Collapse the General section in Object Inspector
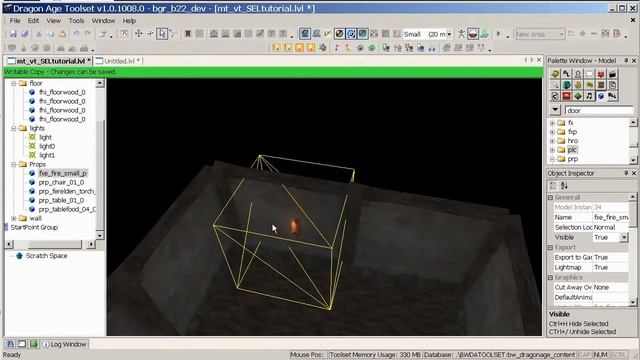This screenshot has width=640, height=360. pyautogui.click(x=550, y=197)
